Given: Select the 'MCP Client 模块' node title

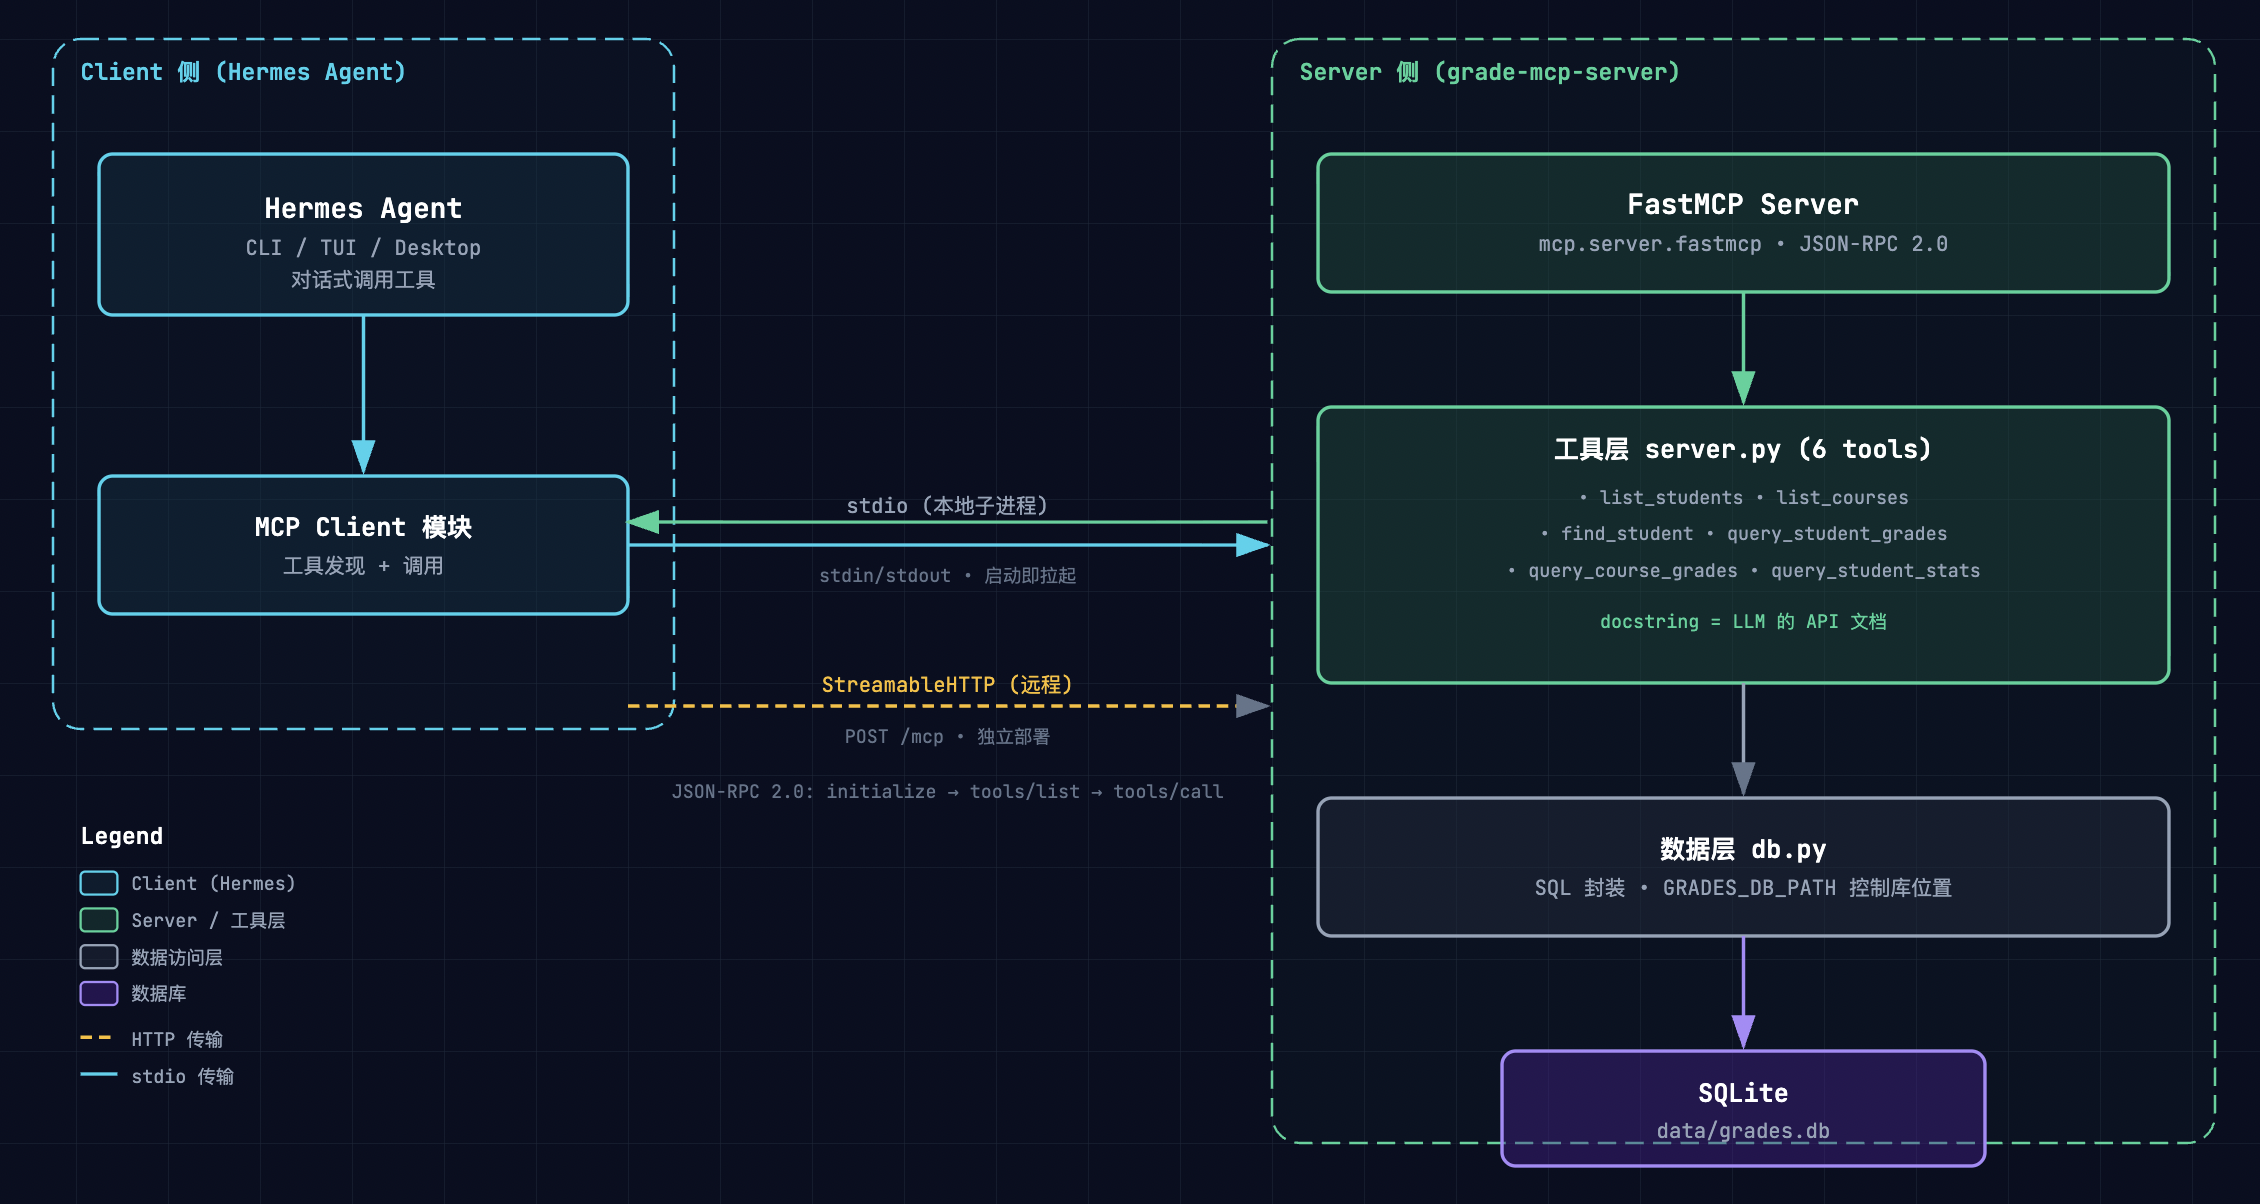Looking at the screenshot, I should tap(363, 527).
